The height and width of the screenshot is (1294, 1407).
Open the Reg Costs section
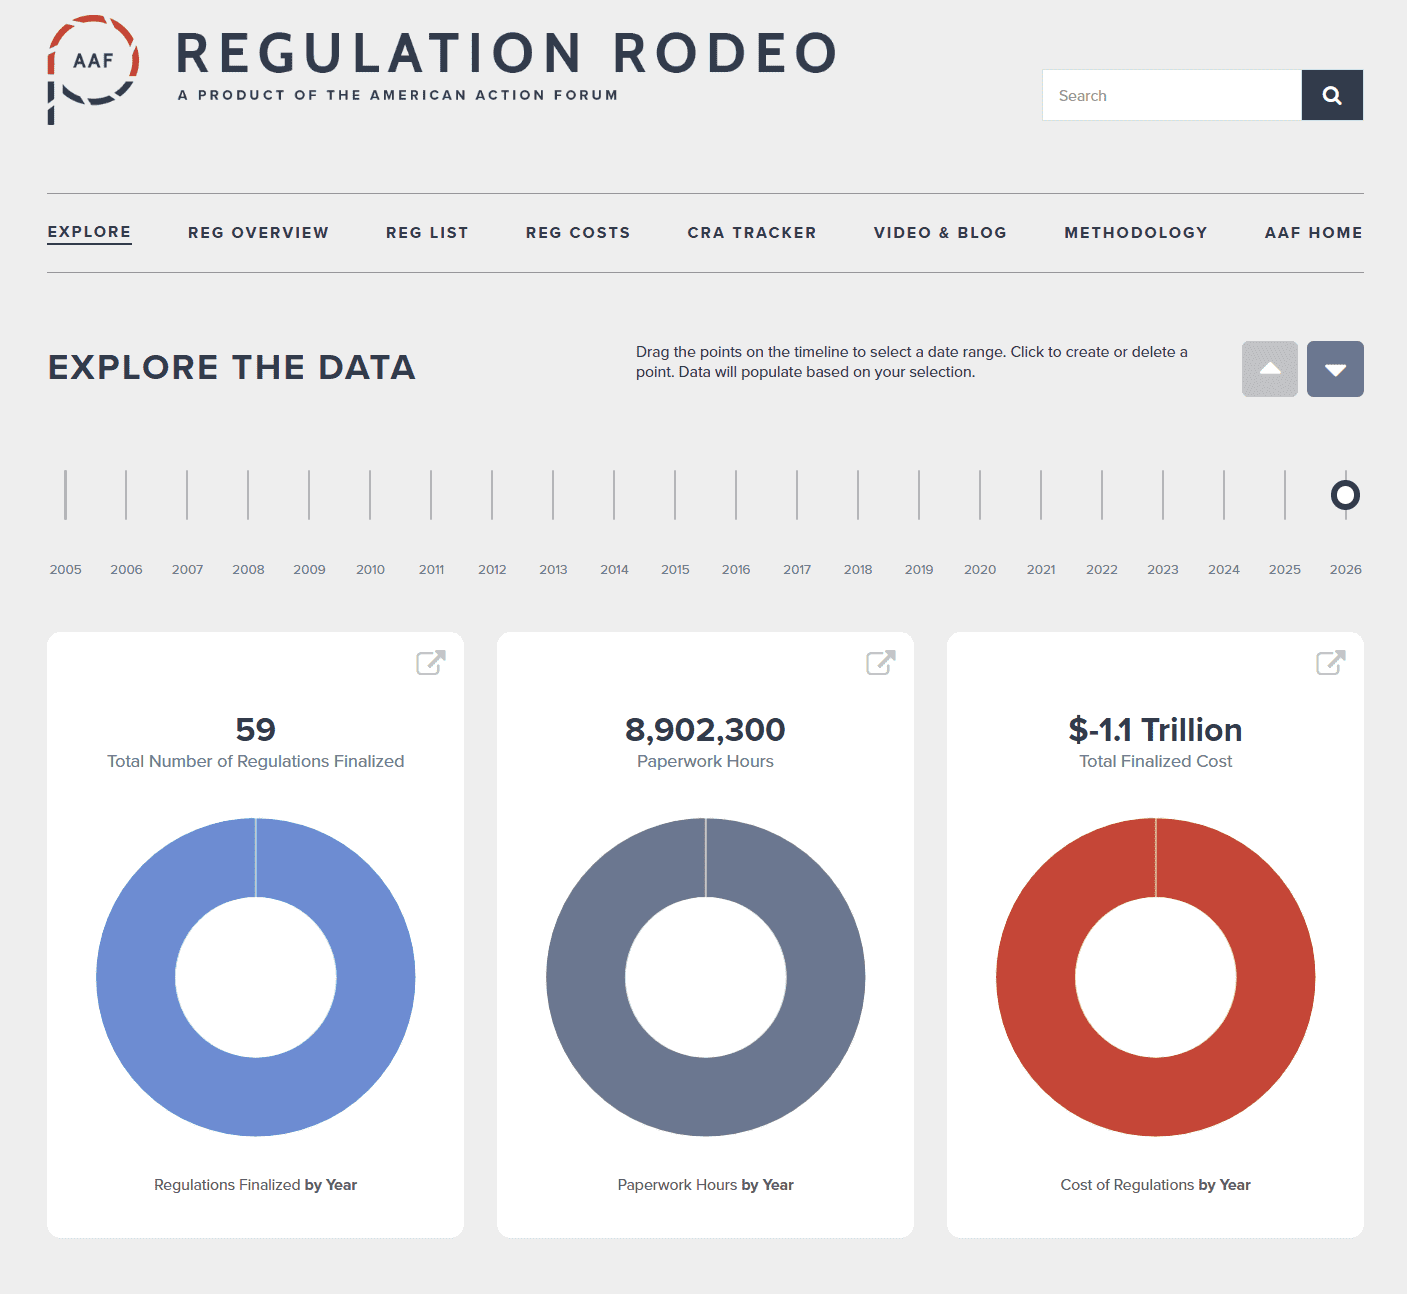tap(578, 232)
